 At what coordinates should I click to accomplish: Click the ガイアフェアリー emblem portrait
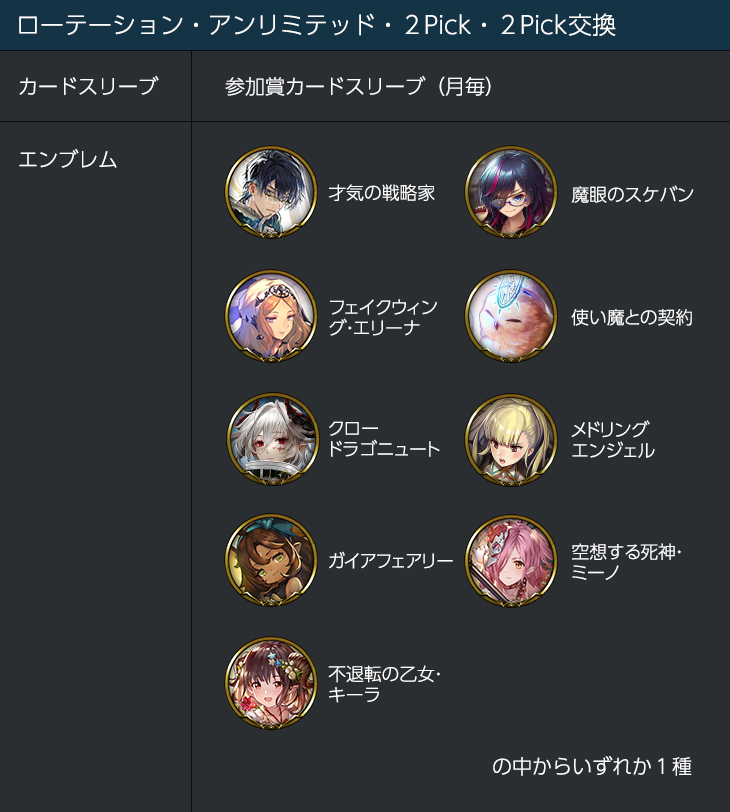(x=271, y=560)
